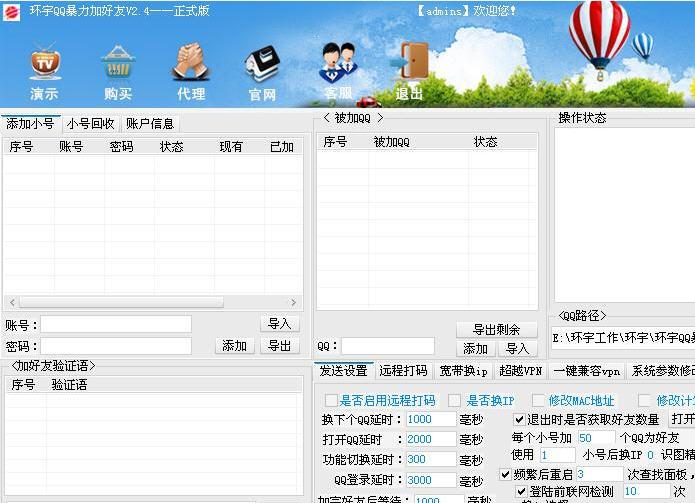The width and height of the screenshot is (695, 503).
Task: Select the 宽带换ip settings tab
Action: (x=463, y=371)
